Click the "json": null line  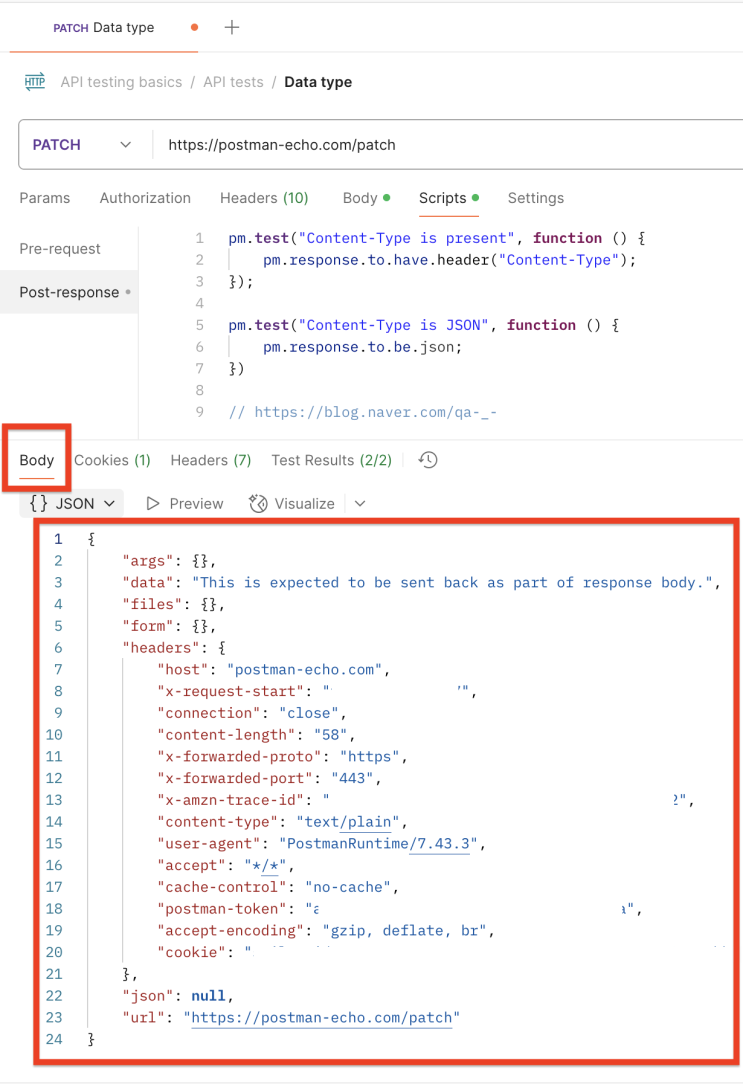coord(178,996)
